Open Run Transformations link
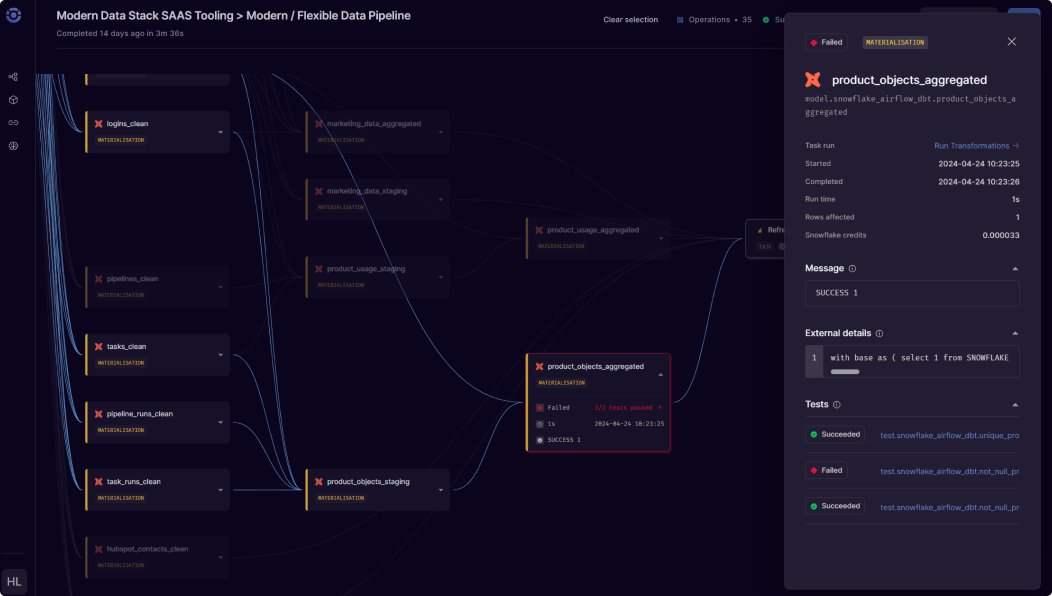Screen dimensions: 1052x596 pyautogui.click(x=972, y=145)
